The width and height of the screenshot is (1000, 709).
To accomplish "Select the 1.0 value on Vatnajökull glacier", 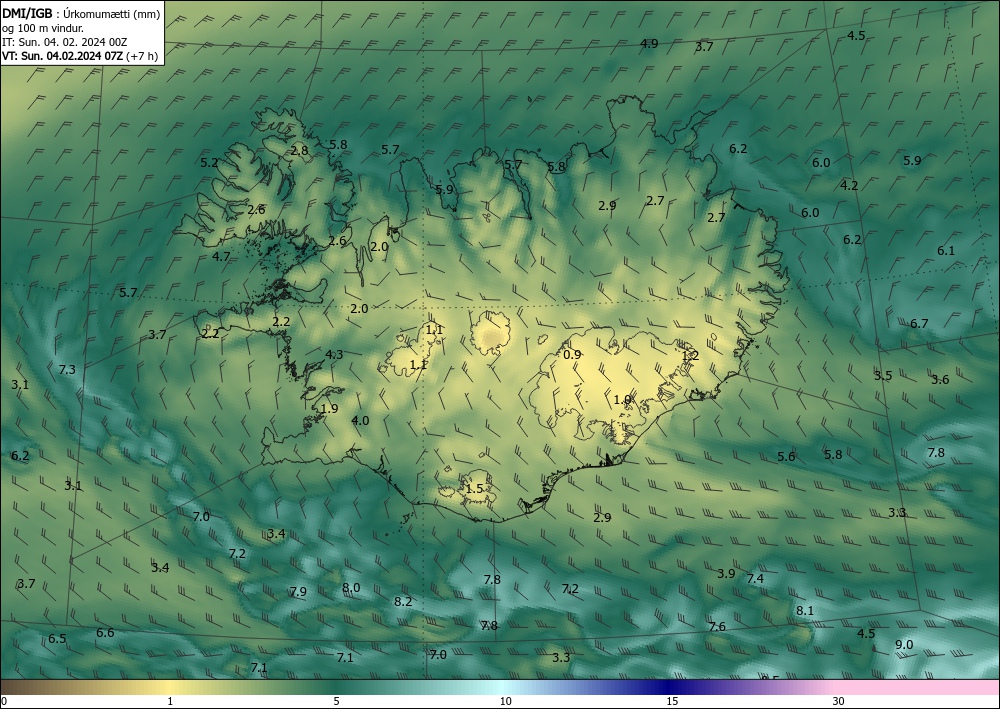I will [x=622, y=400].
